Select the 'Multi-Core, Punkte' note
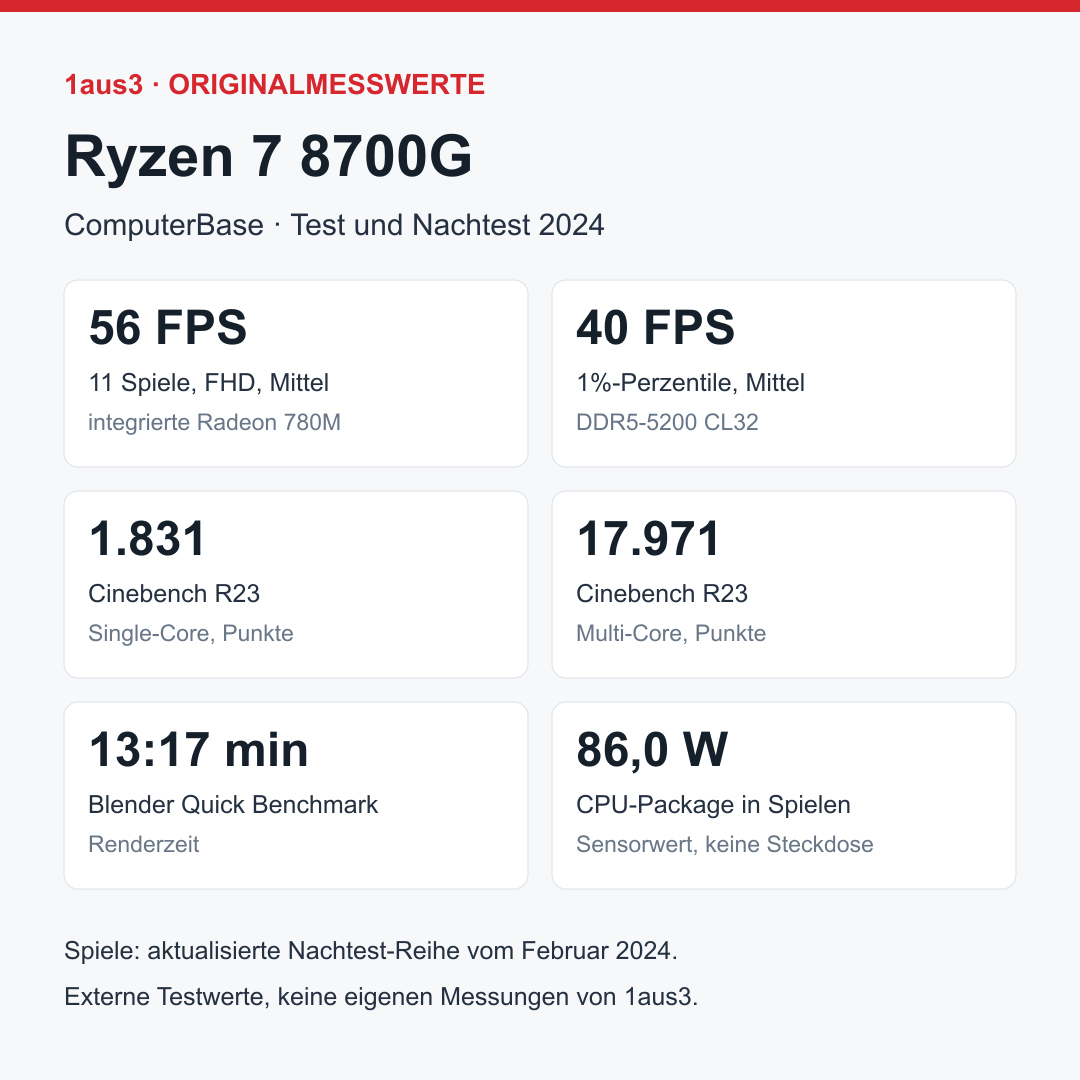The image size is (1080, 1080). [671, 633]
